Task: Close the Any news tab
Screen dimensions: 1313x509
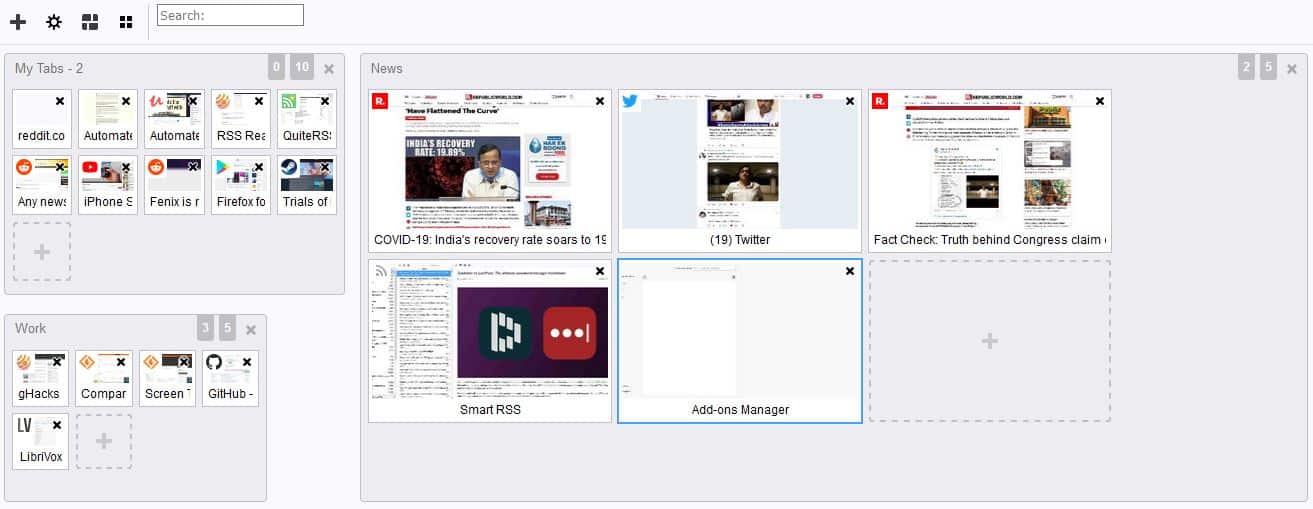Action: [x=60, y=167]
